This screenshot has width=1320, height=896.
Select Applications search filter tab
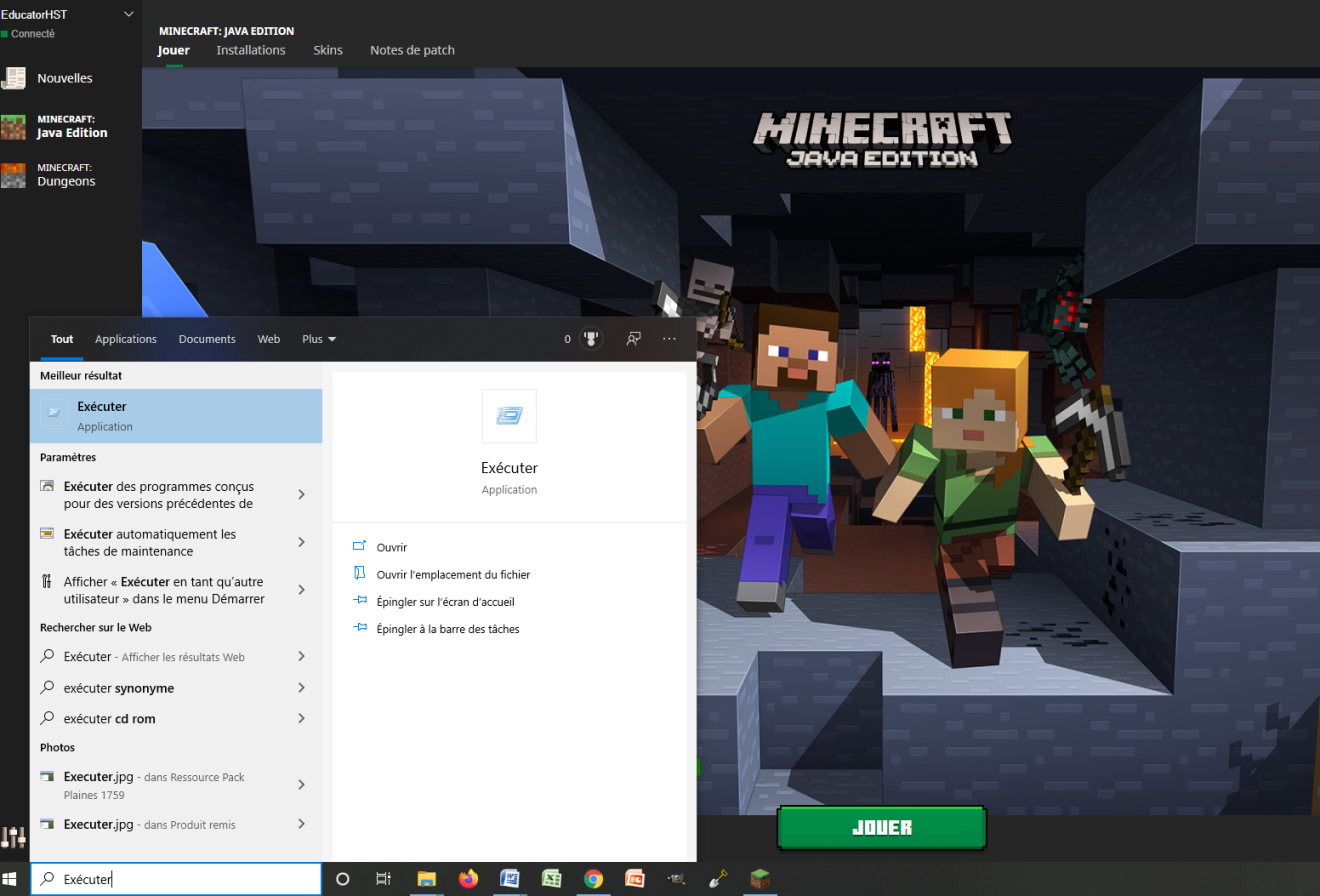tap(126, 339)
